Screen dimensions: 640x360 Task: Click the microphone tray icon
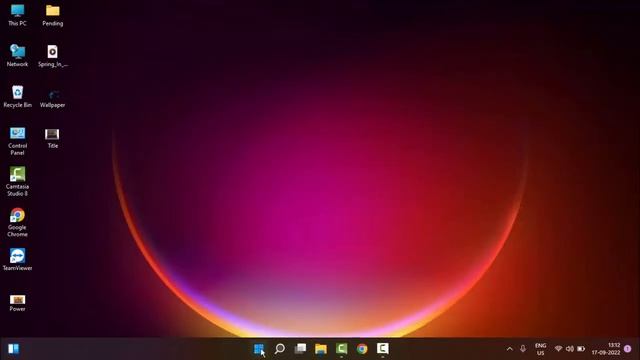(523, 349)
